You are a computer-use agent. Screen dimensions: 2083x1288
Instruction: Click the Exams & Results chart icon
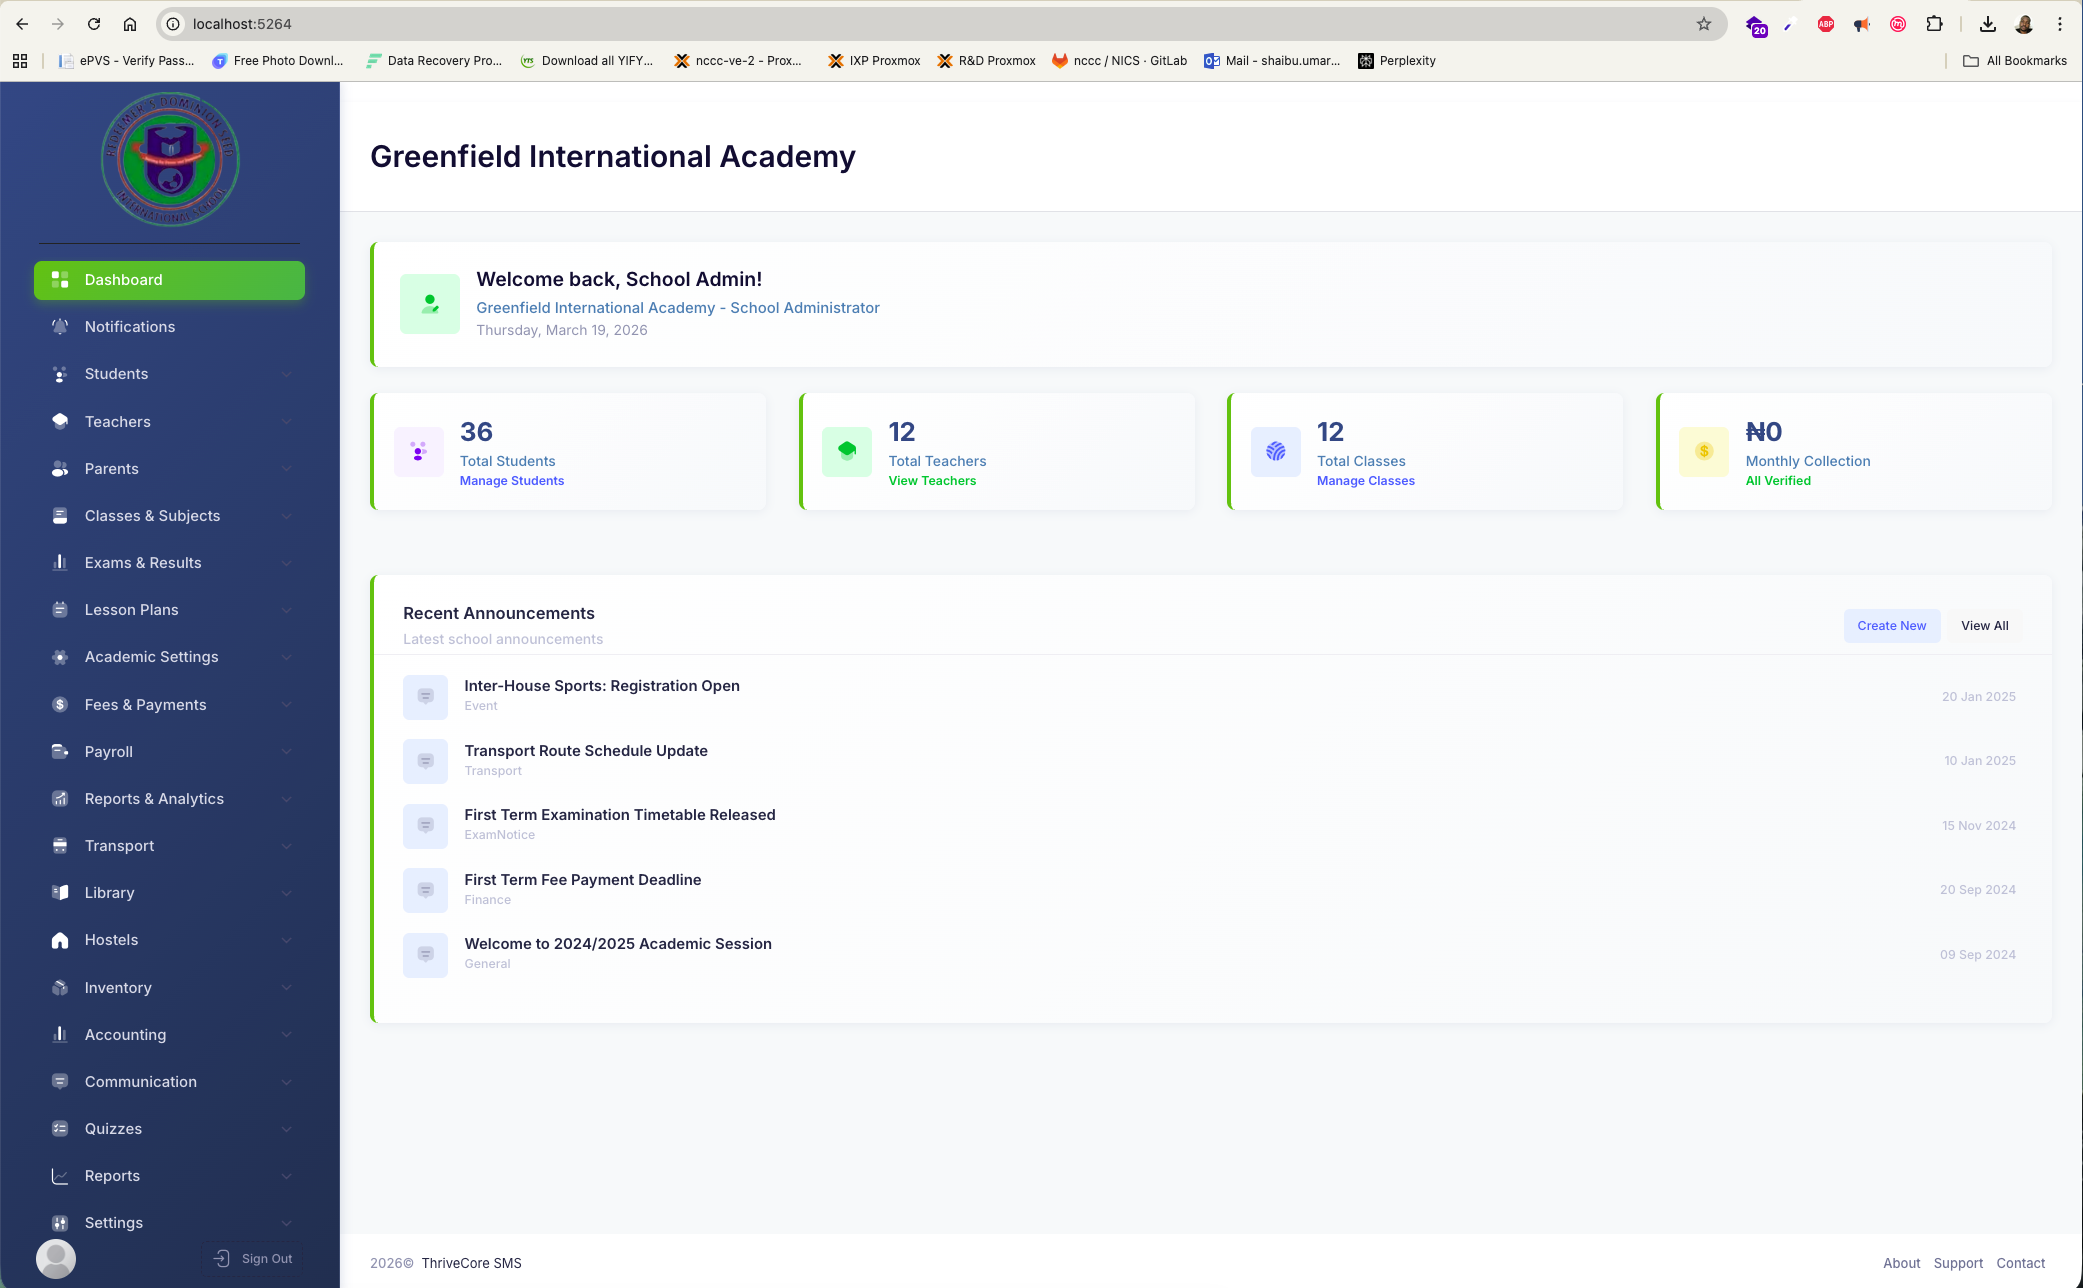coord(60,563)
